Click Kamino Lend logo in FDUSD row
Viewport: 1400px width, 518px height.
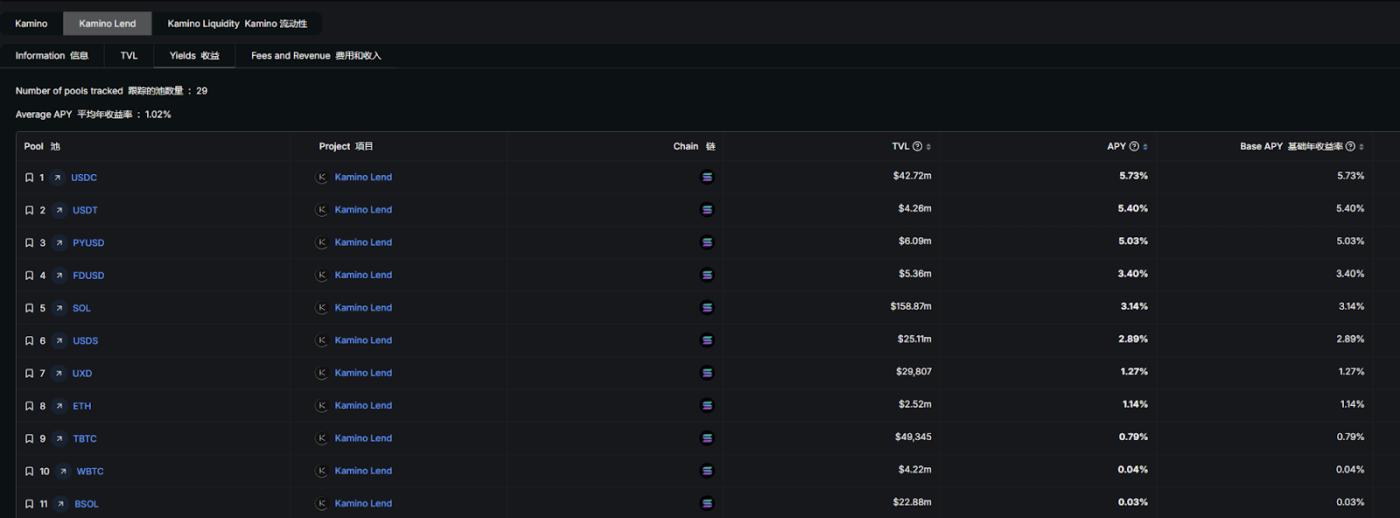point(322,275)
